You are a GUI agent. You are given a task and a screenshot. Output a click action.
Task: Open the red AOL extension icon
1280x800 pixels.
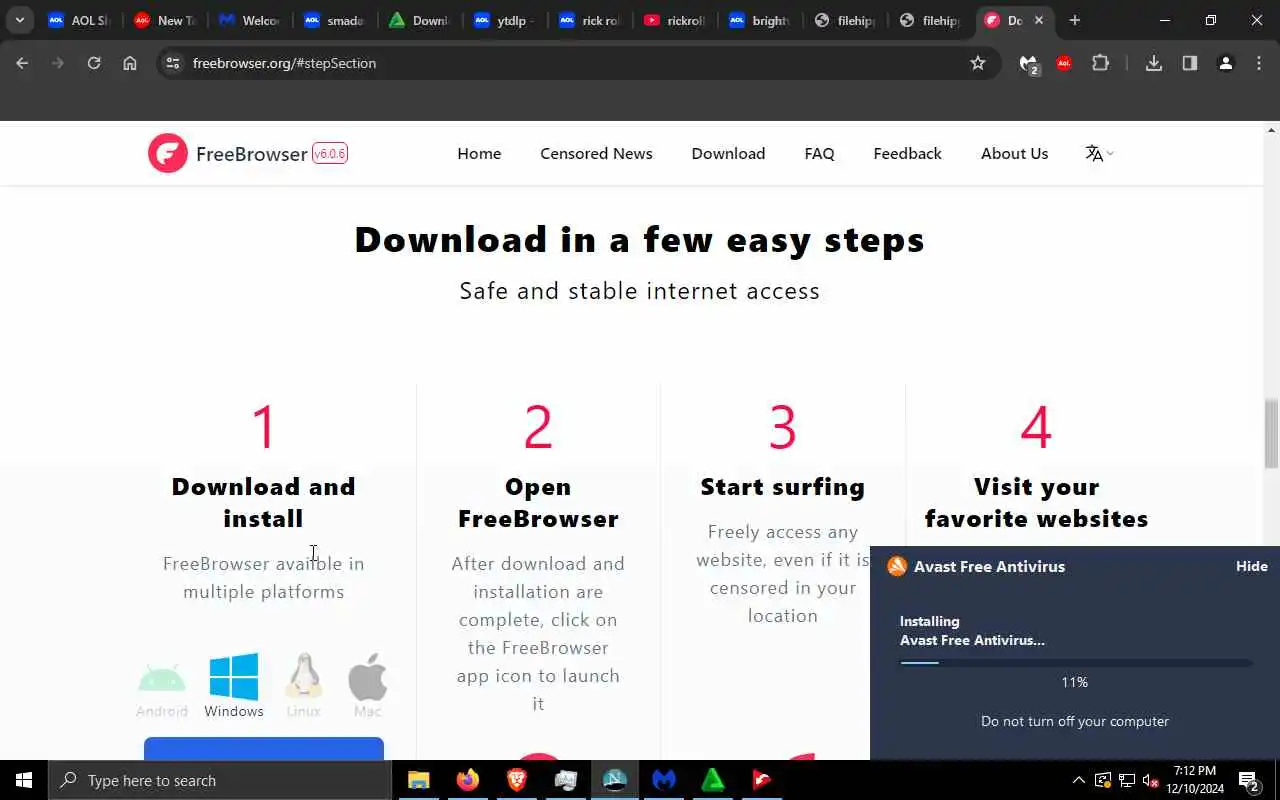pos(1064,63)
